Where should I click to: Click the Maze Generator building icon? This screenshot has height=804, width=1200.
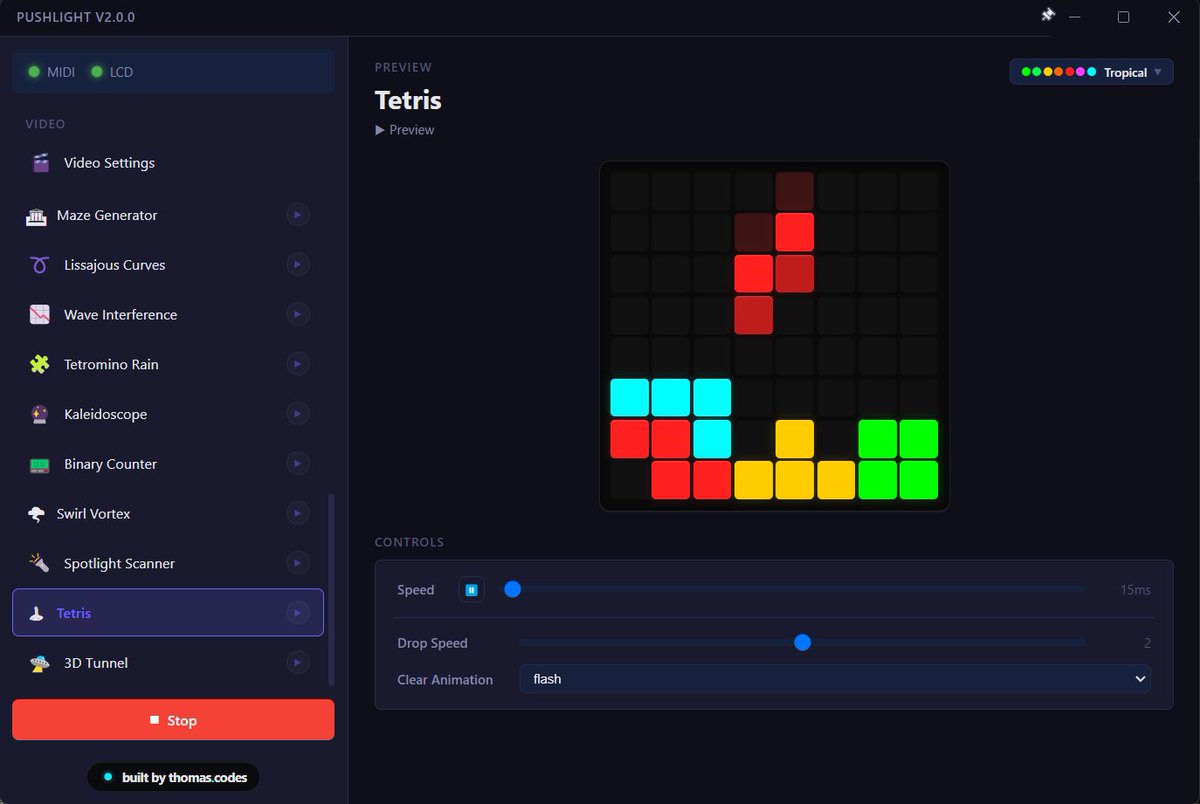[36, 216]
